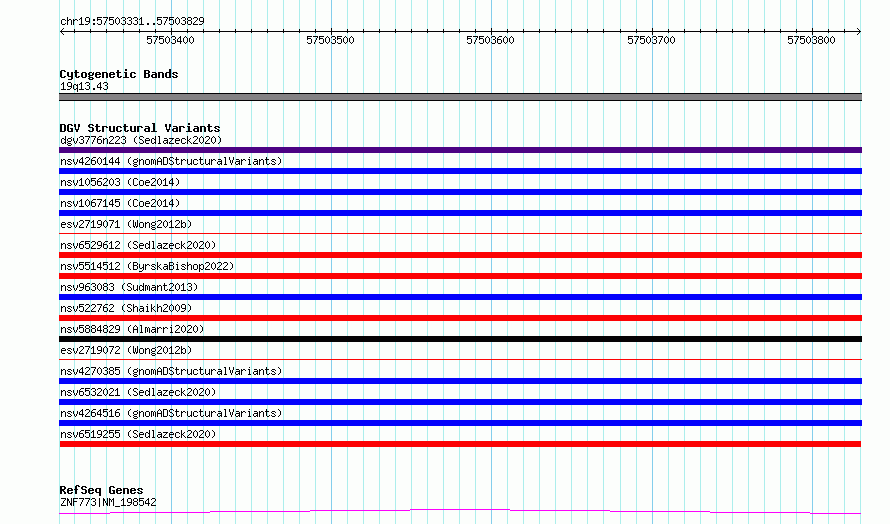
Task: Click the magenta ZNF773 gene line
Action: 460,512
